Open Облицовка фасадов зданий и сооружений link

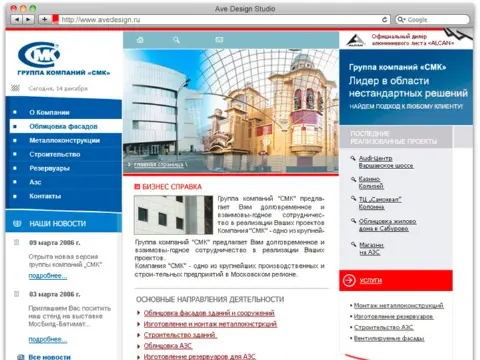tap(209, 313)
